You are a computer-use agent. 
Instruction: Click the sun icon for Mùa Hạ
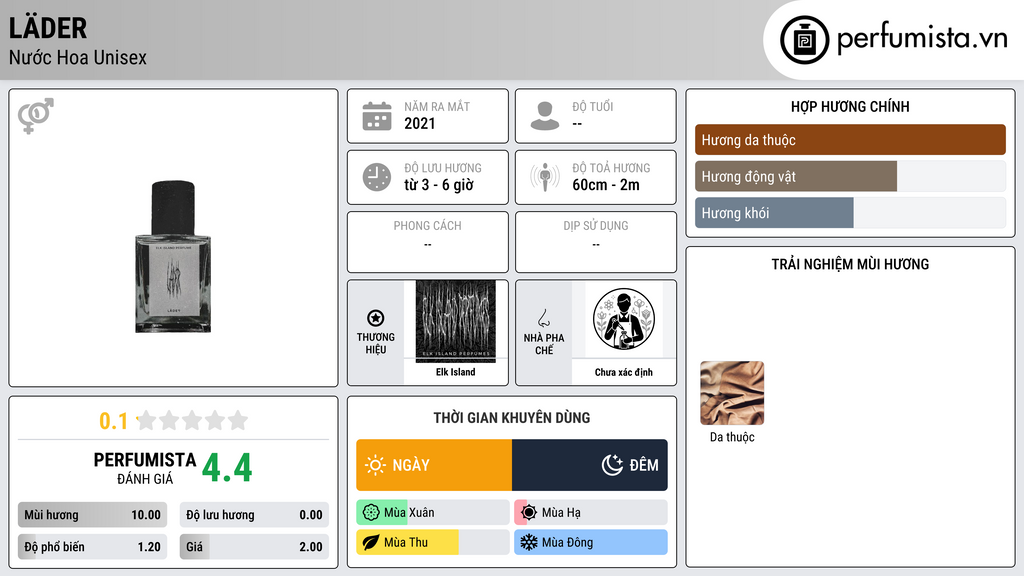click(529, 513)
